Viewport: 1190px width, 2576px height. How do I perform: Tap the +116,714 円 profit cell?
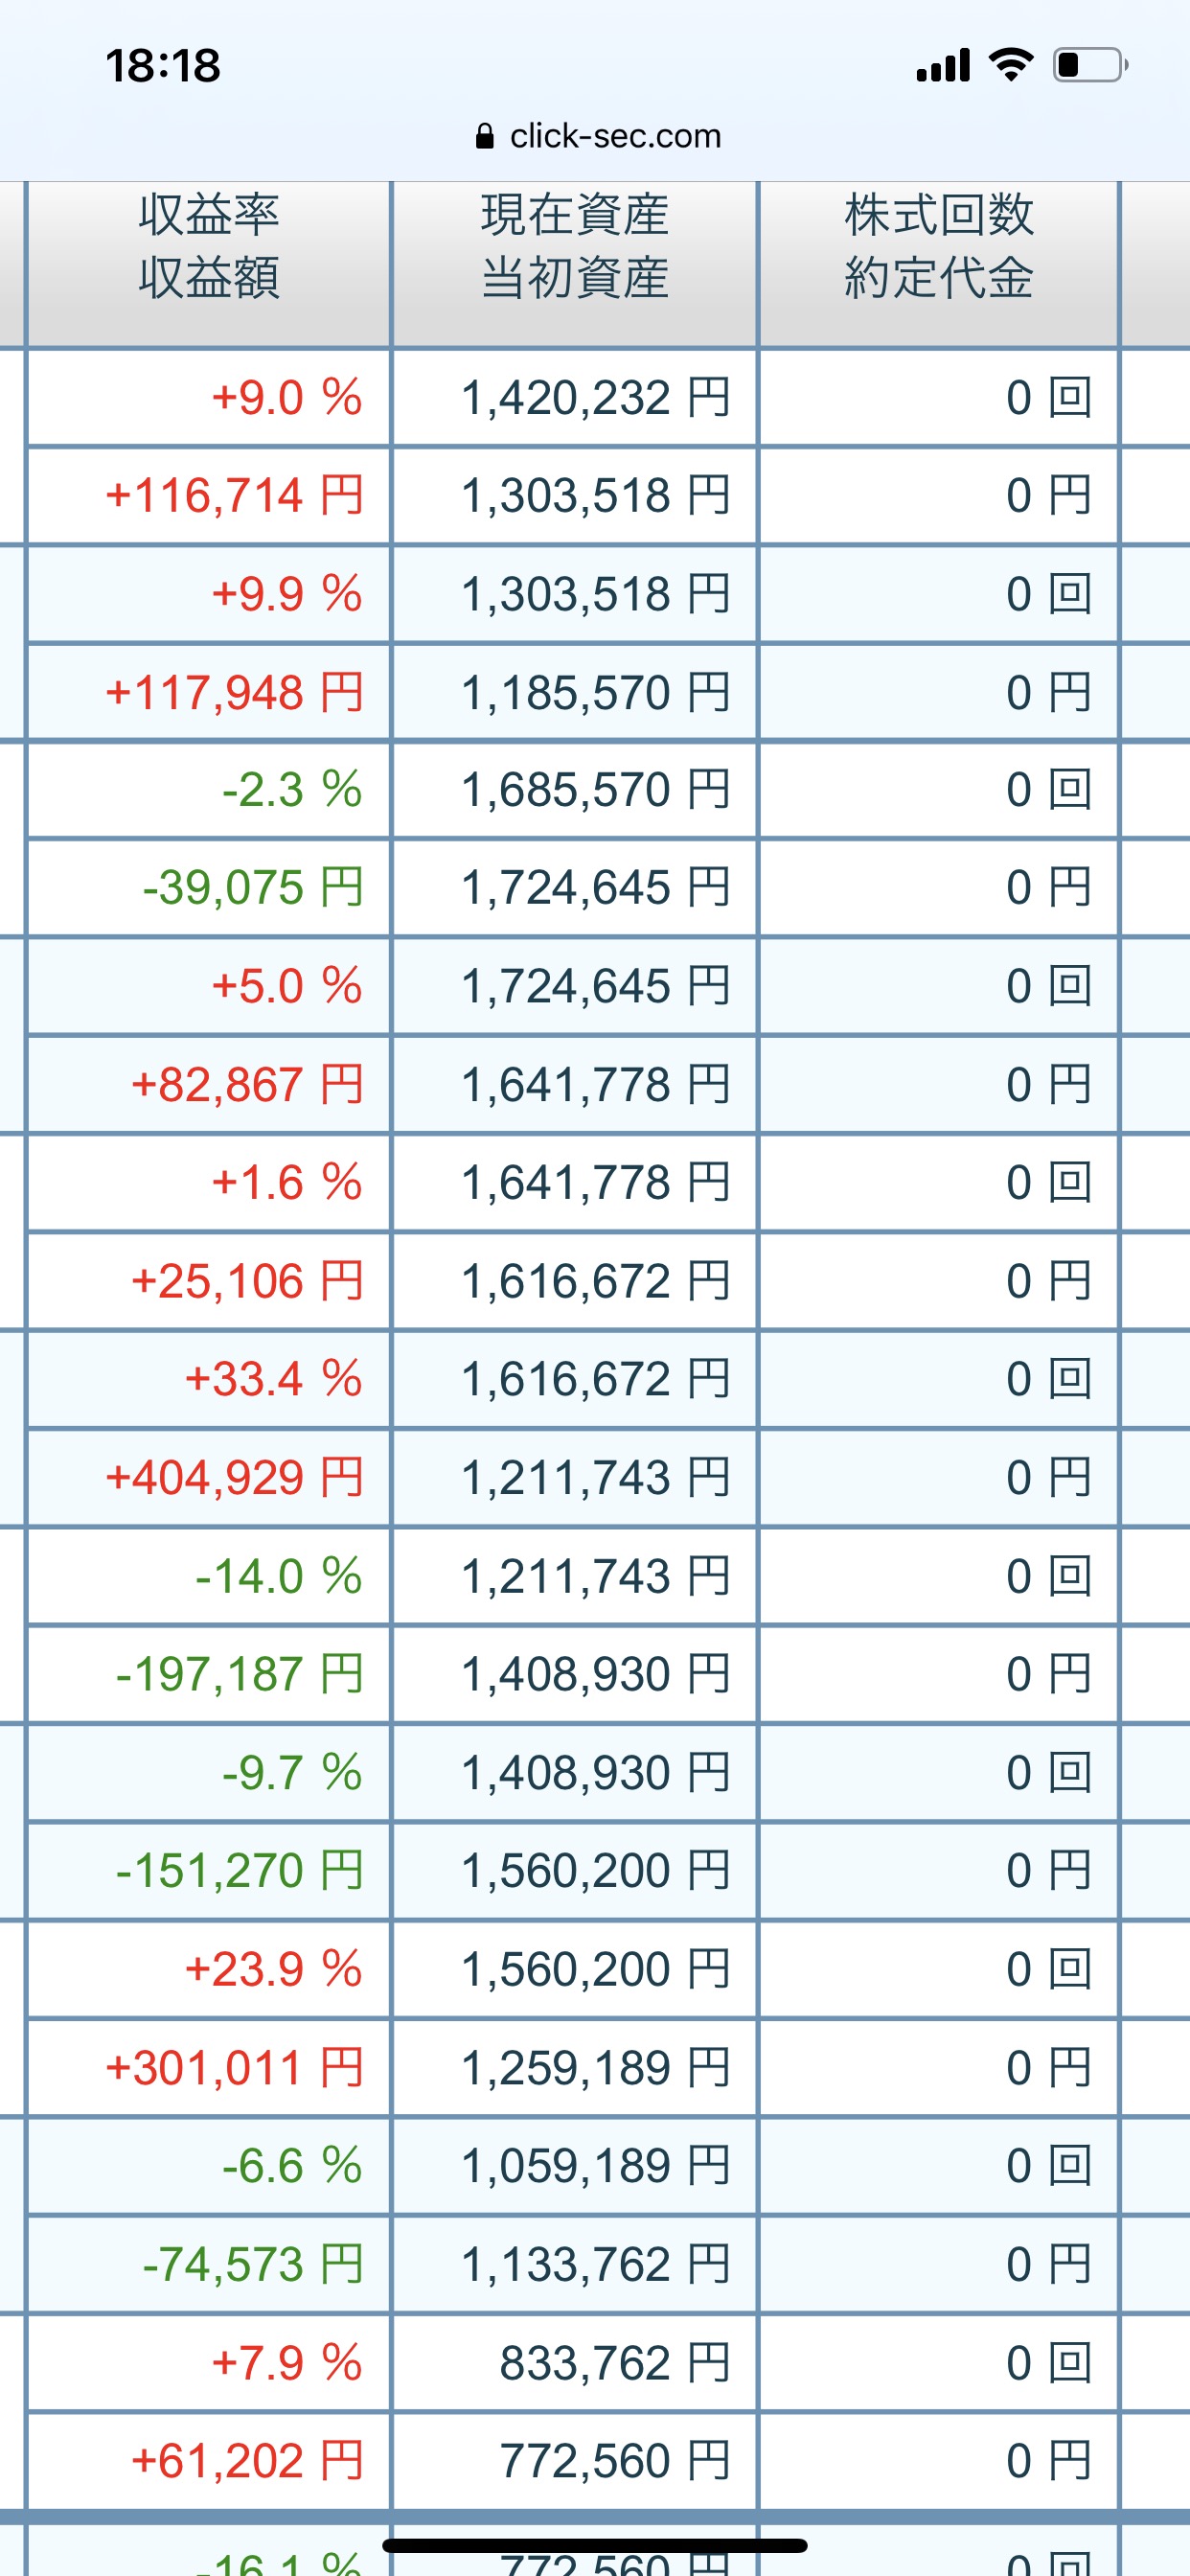coord(234,496)
